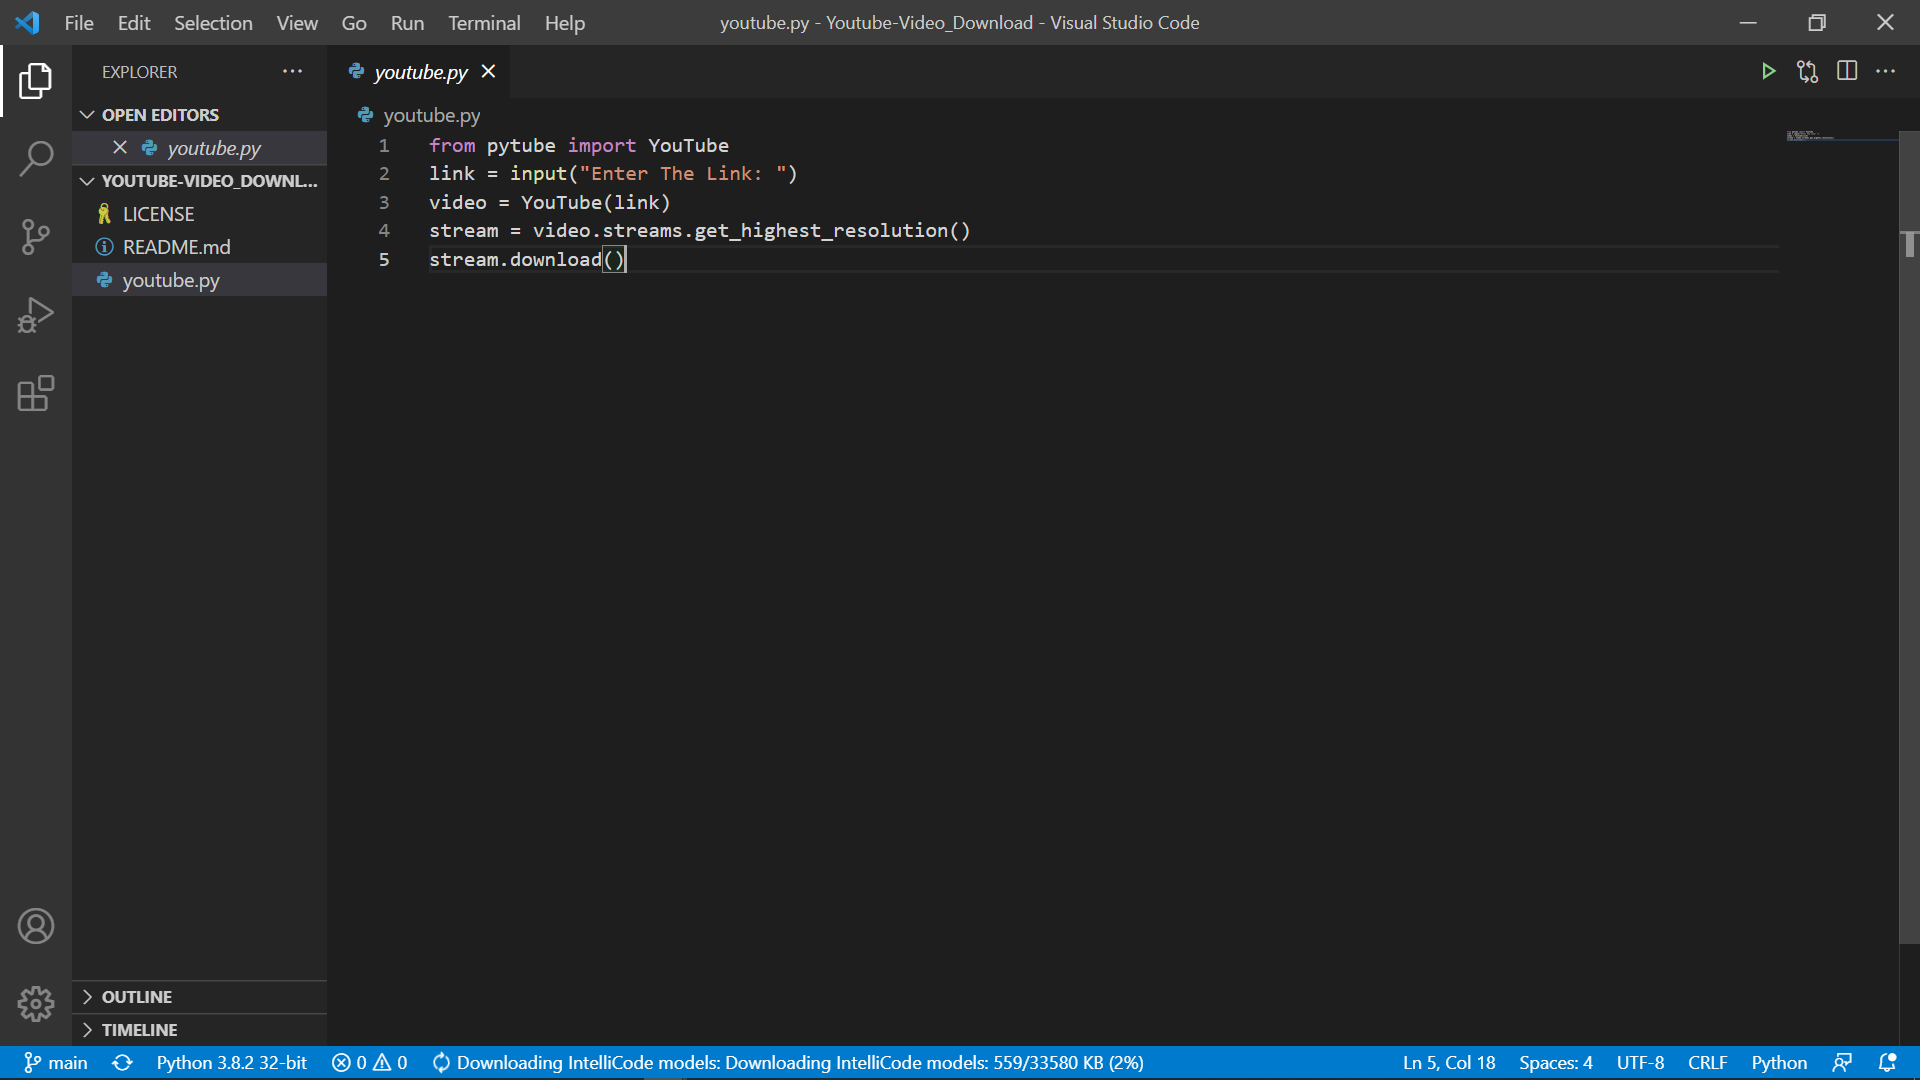1920x1080 pixels.
Task: Select Python 3.8.2 32-bit interpreter
Action: pyautogui.click(x=232, y=1062)
